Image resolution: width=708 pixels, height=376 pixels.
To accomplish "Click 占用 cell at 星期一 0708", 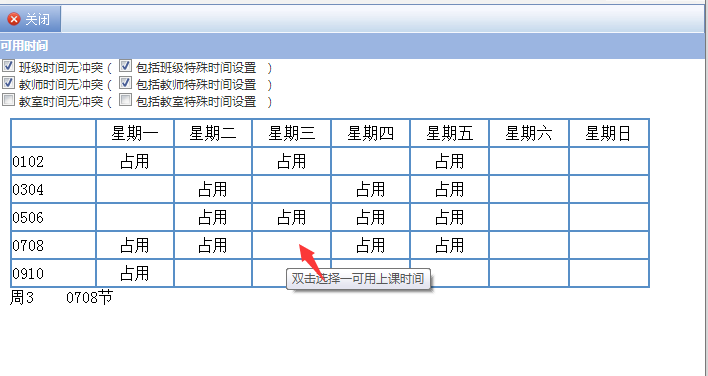I will point(135,245).
